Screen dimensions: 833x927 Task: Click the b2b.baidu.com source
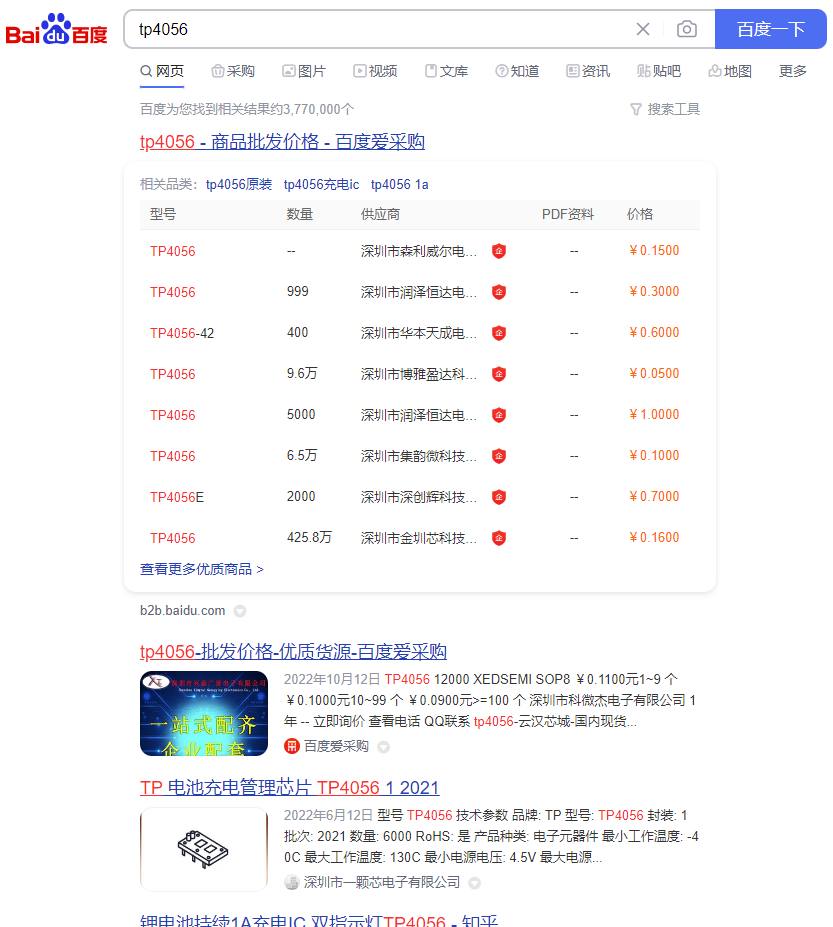click(x=183, y=611)
